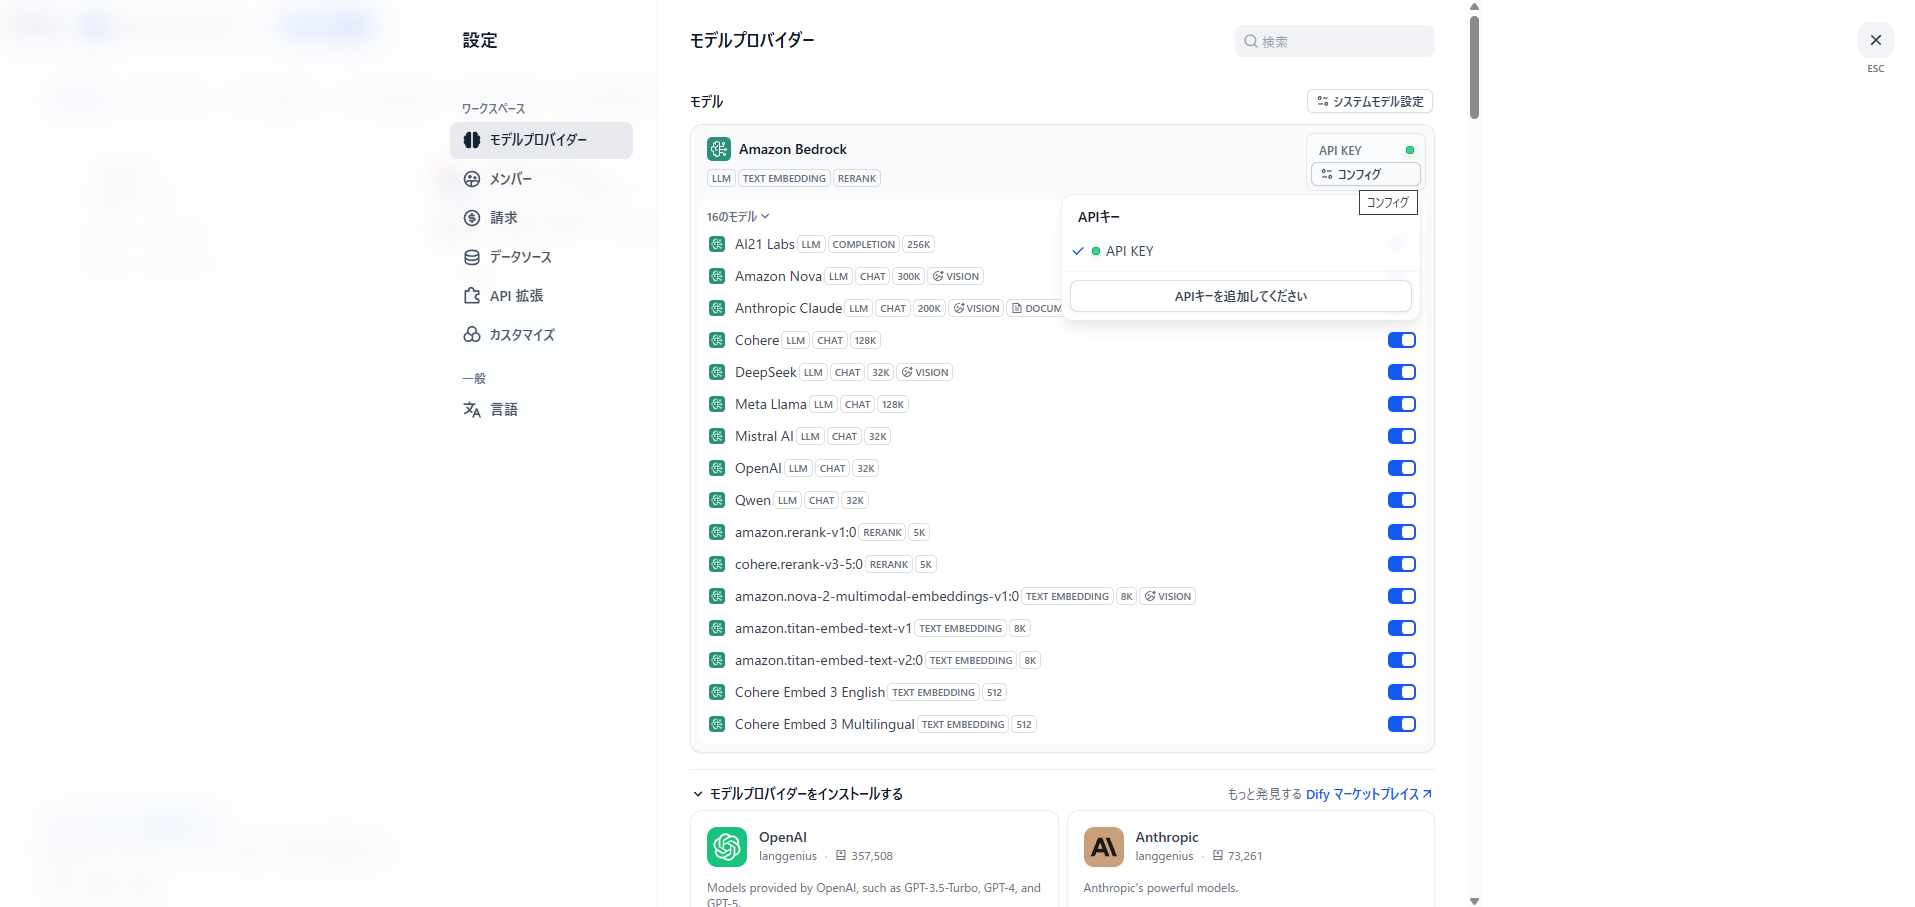Turn off the DeepSeek model switch
This screenshot has width=1915, height=907.
point(1401,372)
